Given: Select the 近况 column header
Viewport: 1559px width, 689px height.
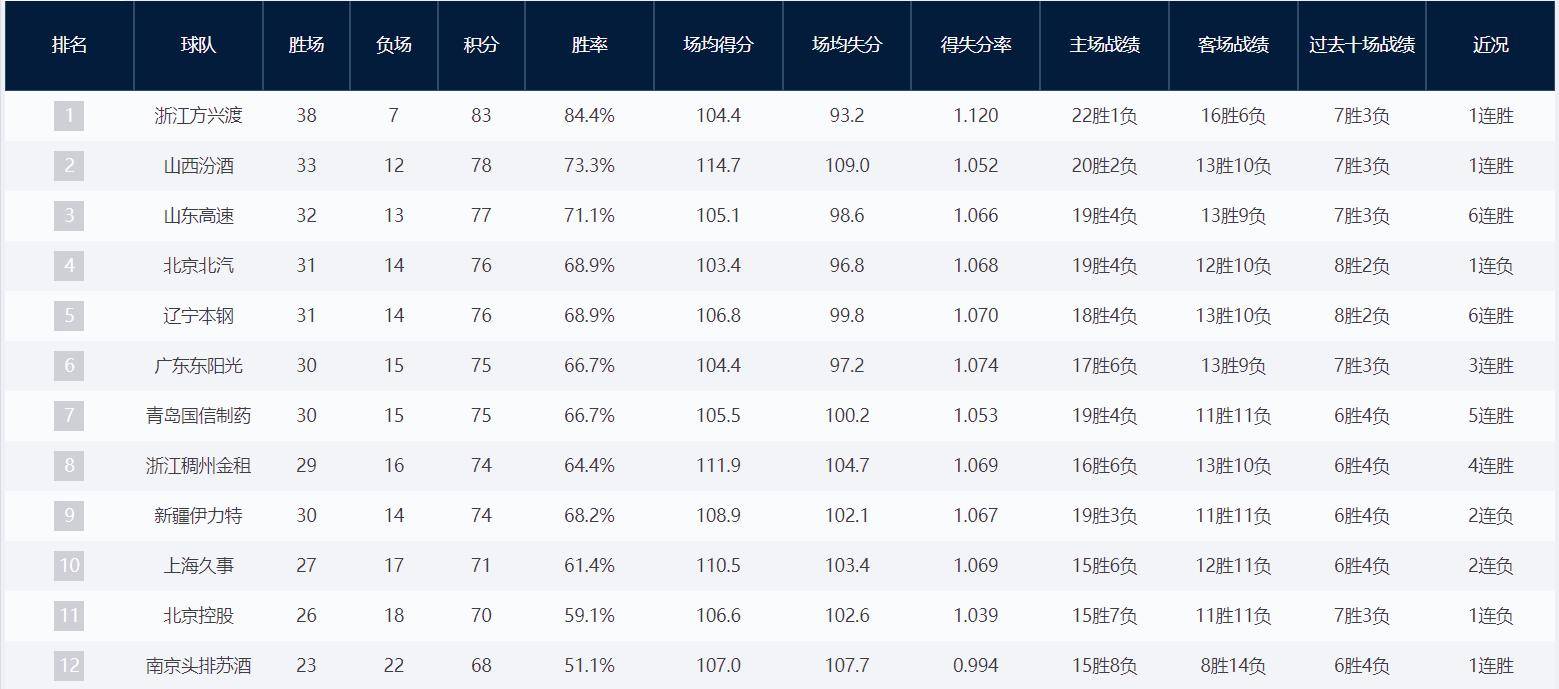Looking at the screenshot, I should (x=1491, y=46).
